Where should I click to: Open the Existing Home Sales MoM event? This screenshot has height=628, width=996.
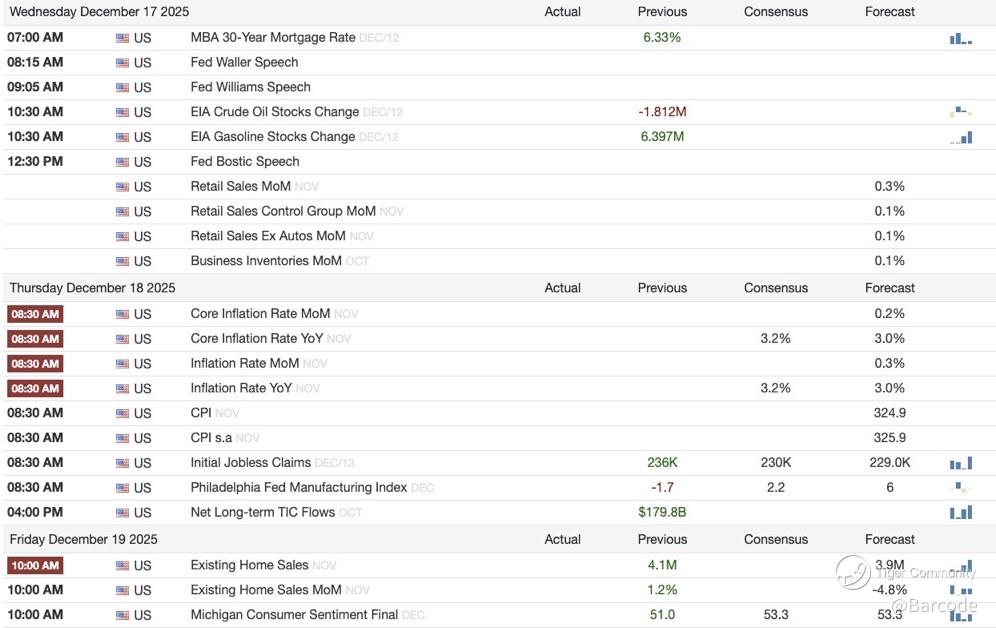[x=266, y=590]
